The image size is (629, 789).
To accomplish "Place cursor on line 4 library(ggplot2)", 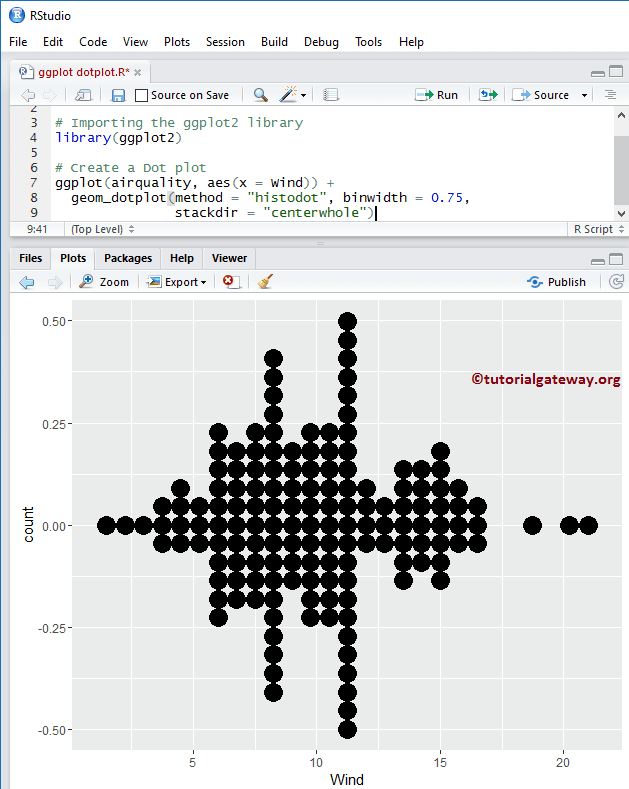I will (x=118, y=137).
